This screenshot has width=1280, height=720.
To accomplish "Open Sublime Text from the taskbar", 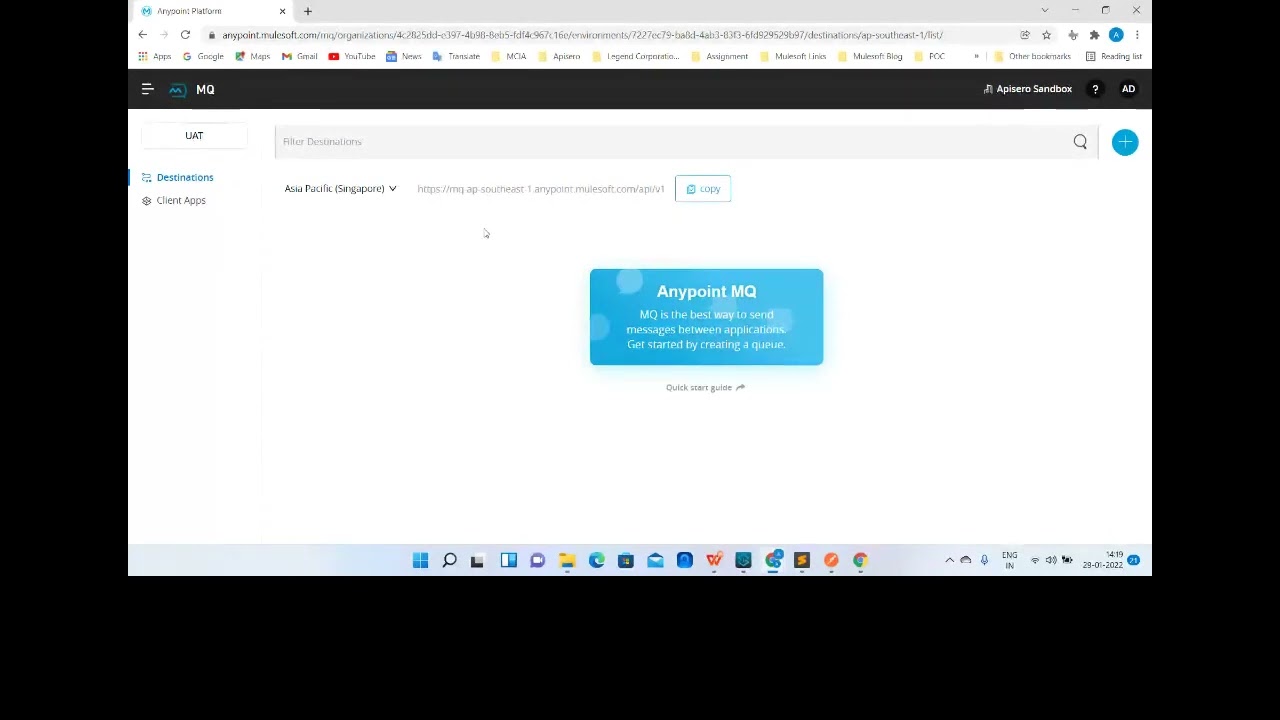I will point(802,560).
